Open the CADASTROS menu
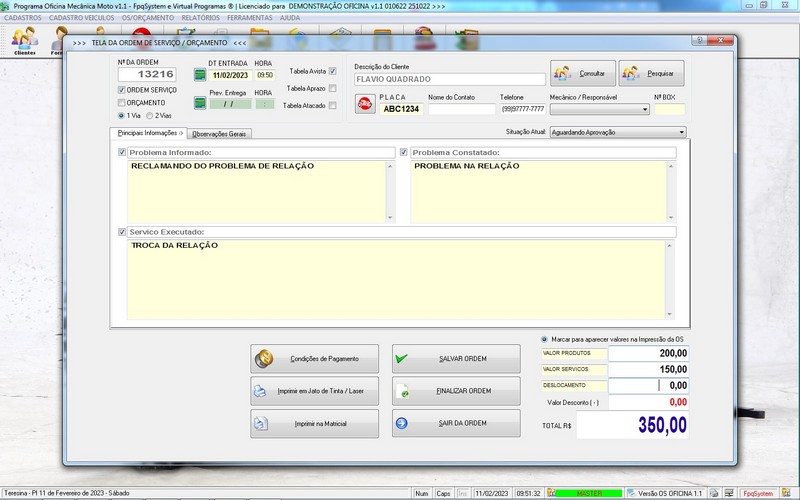This screenshot has width=800, height=500. (x=23, y=18)
